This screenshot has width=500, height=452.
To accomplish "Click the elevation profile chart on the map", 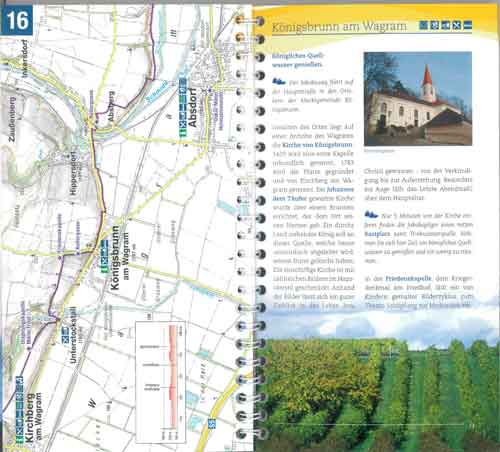I will pos(160,382).
